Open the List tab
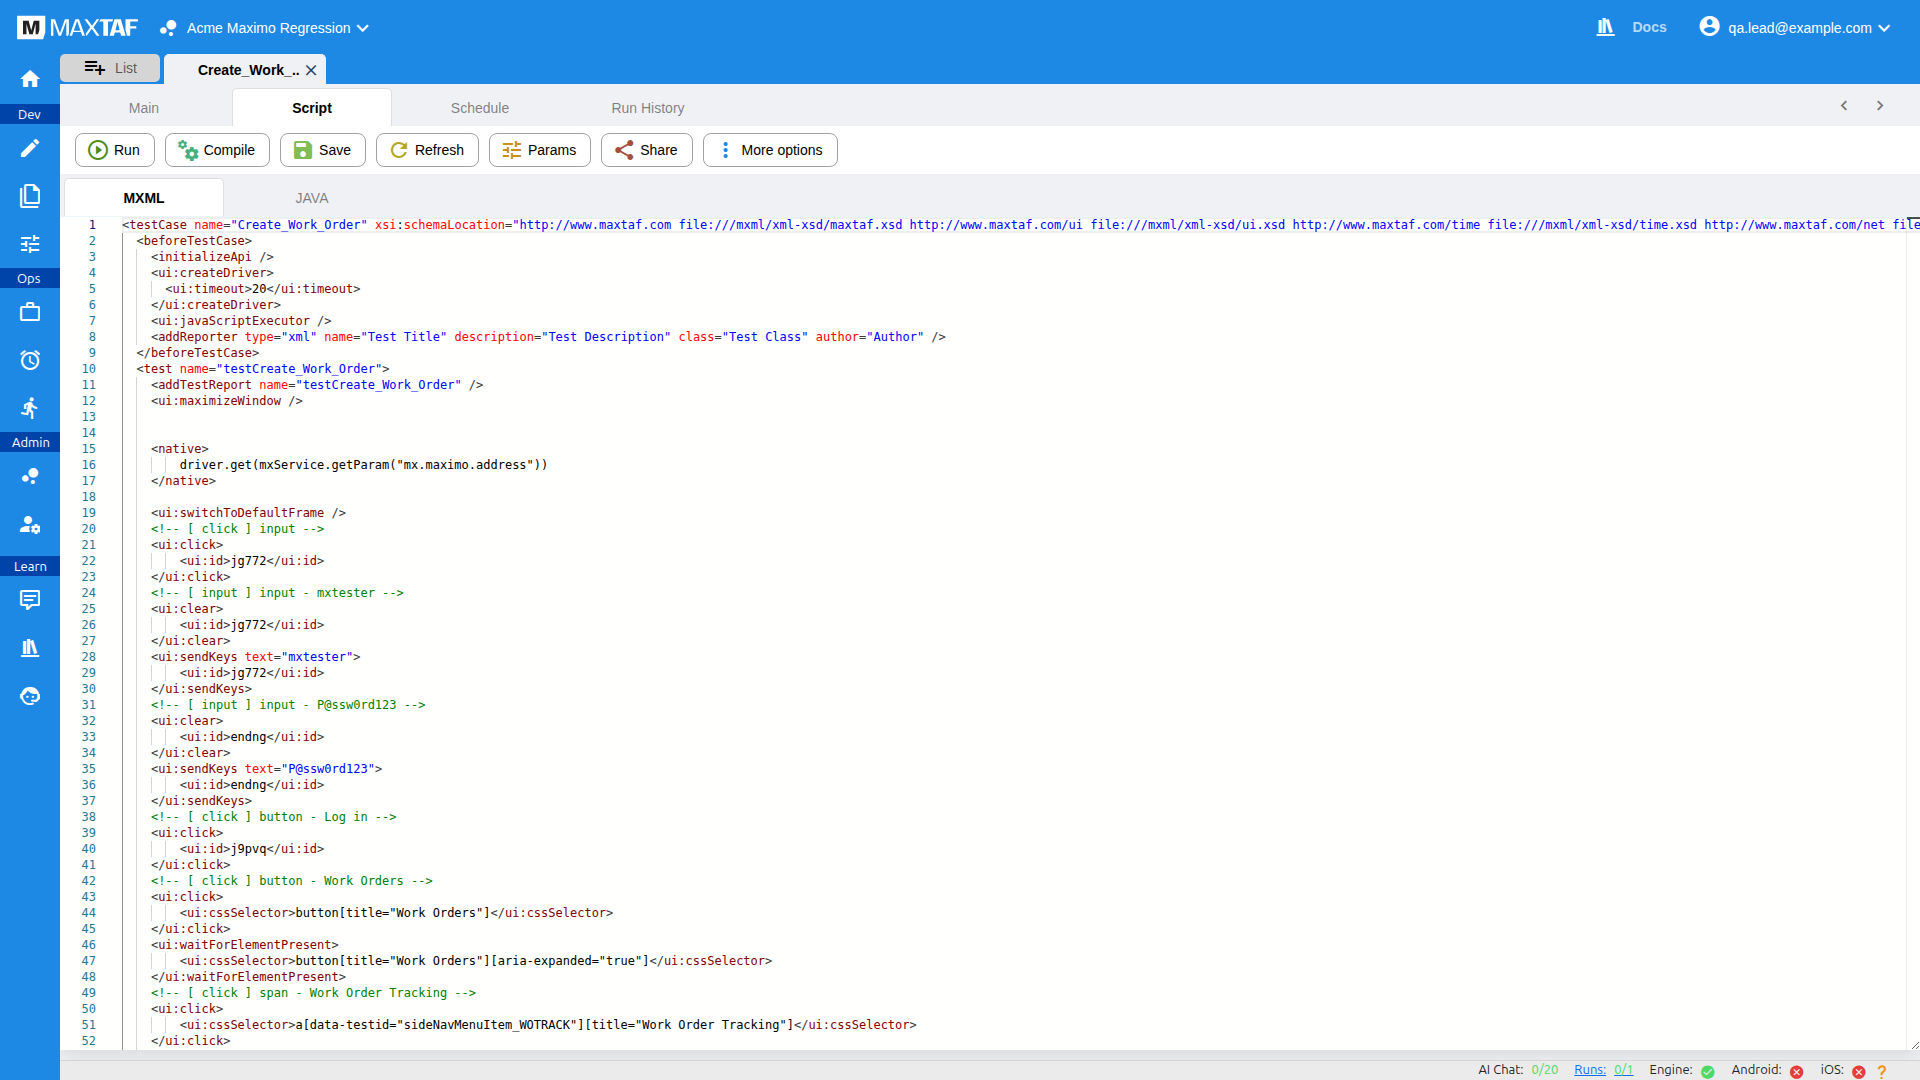 110,68
